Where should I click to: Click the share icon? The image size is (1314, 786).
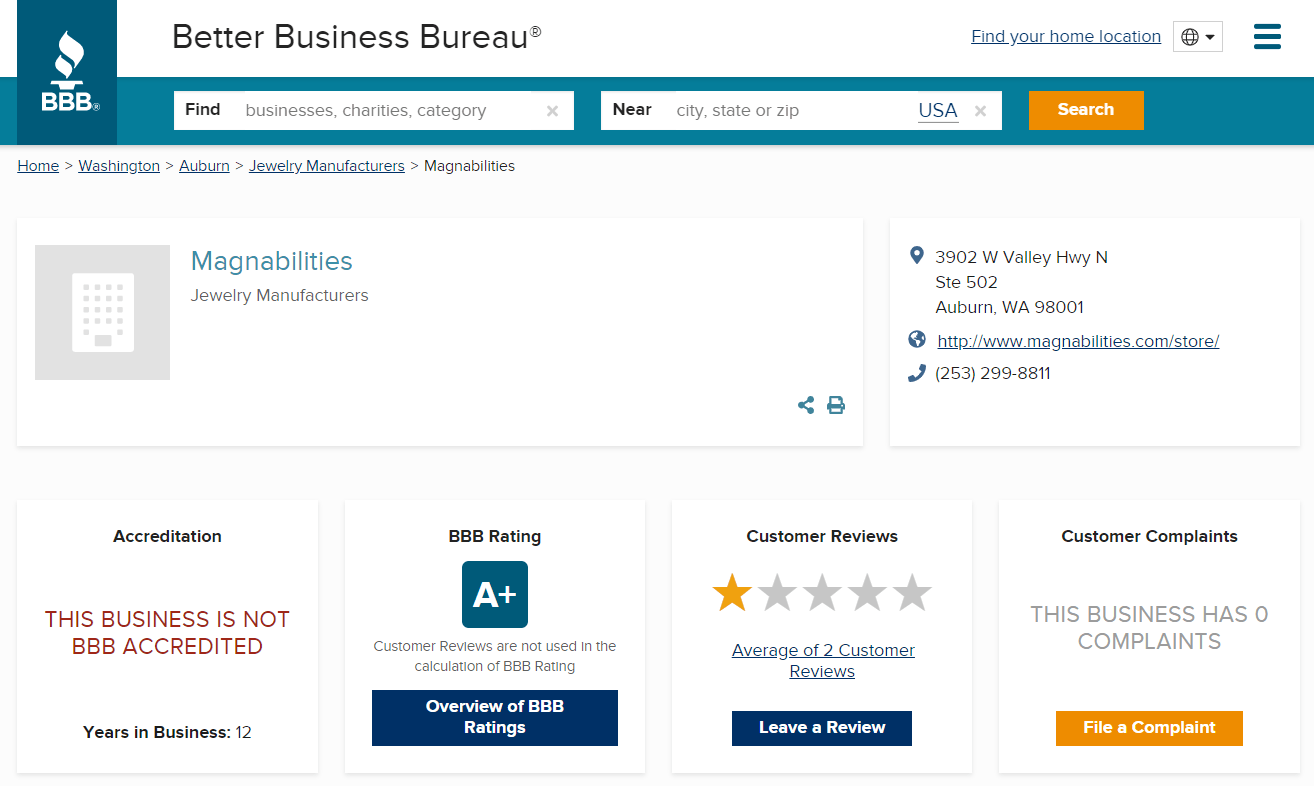pos(806,405)
